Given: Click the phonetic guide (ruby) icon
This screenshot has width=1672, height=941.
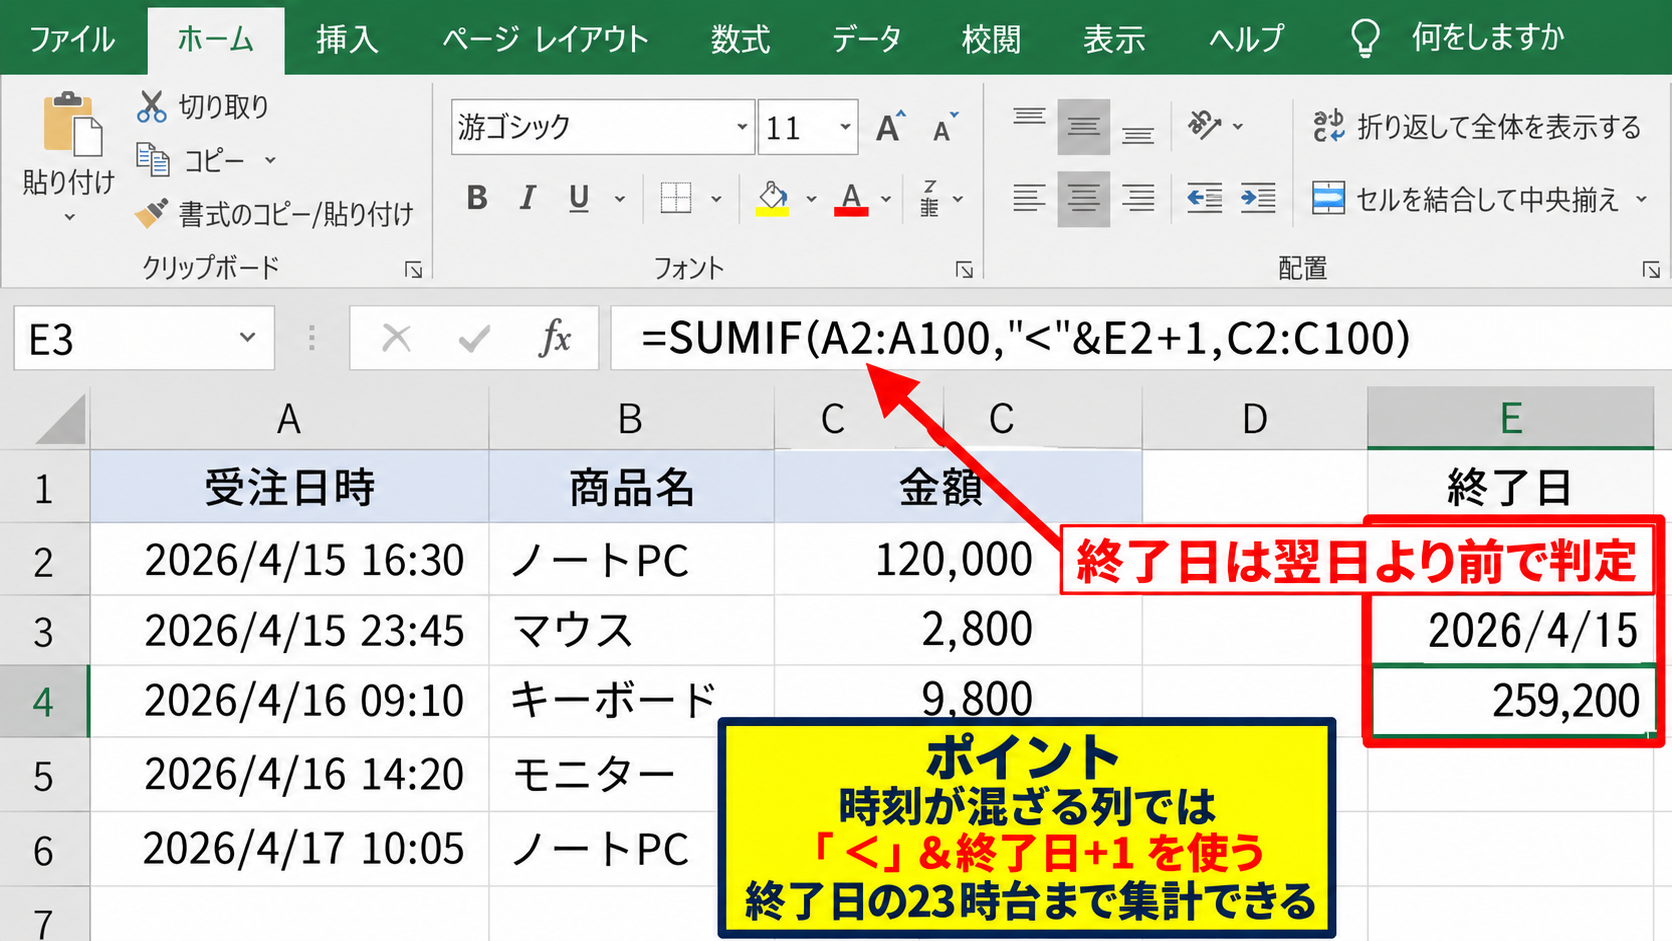Looking at the screenshot, I should tap(929, 198).
